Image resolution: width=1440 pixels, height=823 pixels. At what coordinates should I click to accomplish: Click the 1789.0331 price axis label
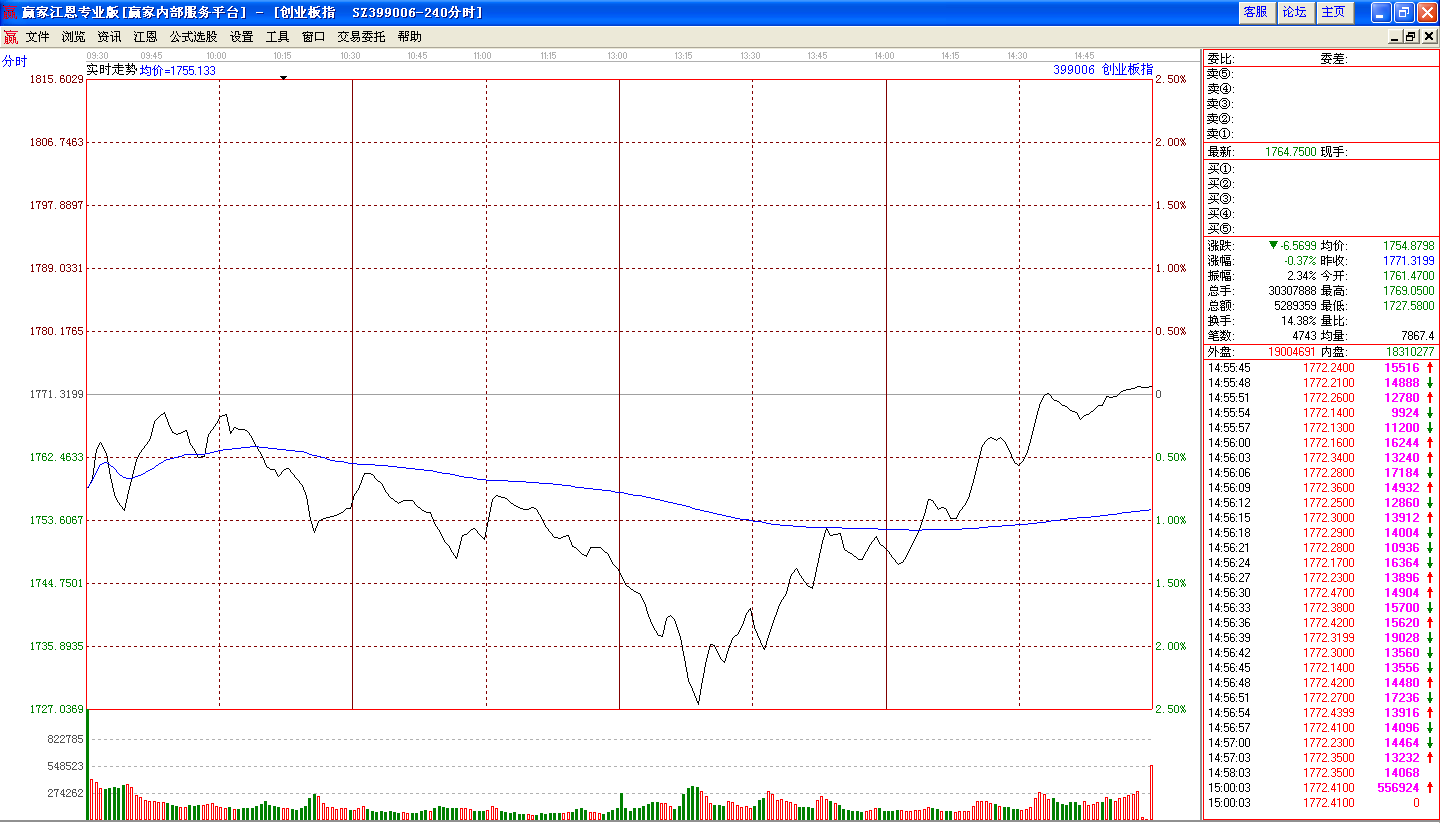[x=56, y=268]
